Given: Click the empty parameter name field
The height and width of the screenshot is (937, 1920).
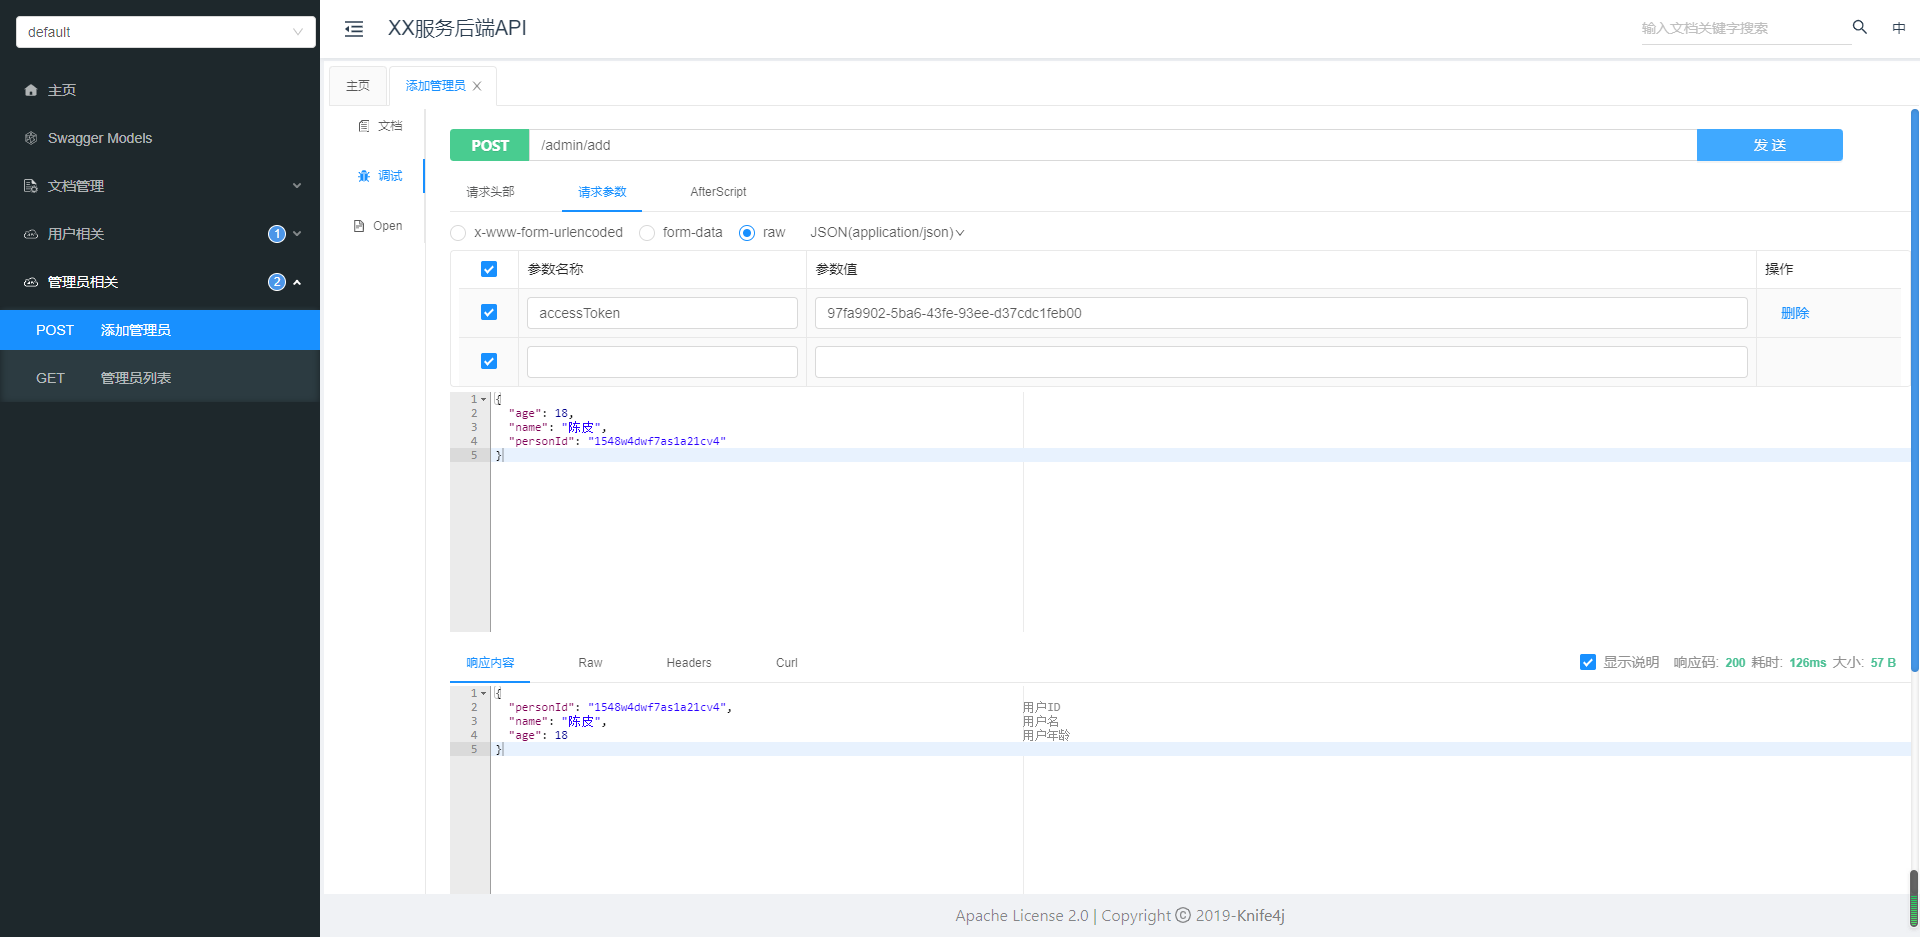Looking at the screenshot, I should (x=662, y=362).
